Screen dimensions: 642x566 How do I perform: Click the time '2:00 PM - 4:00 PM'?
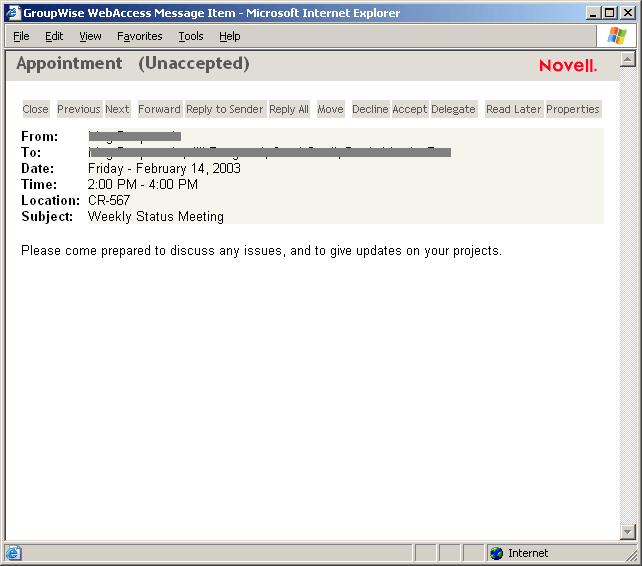[x=143, y=184]
